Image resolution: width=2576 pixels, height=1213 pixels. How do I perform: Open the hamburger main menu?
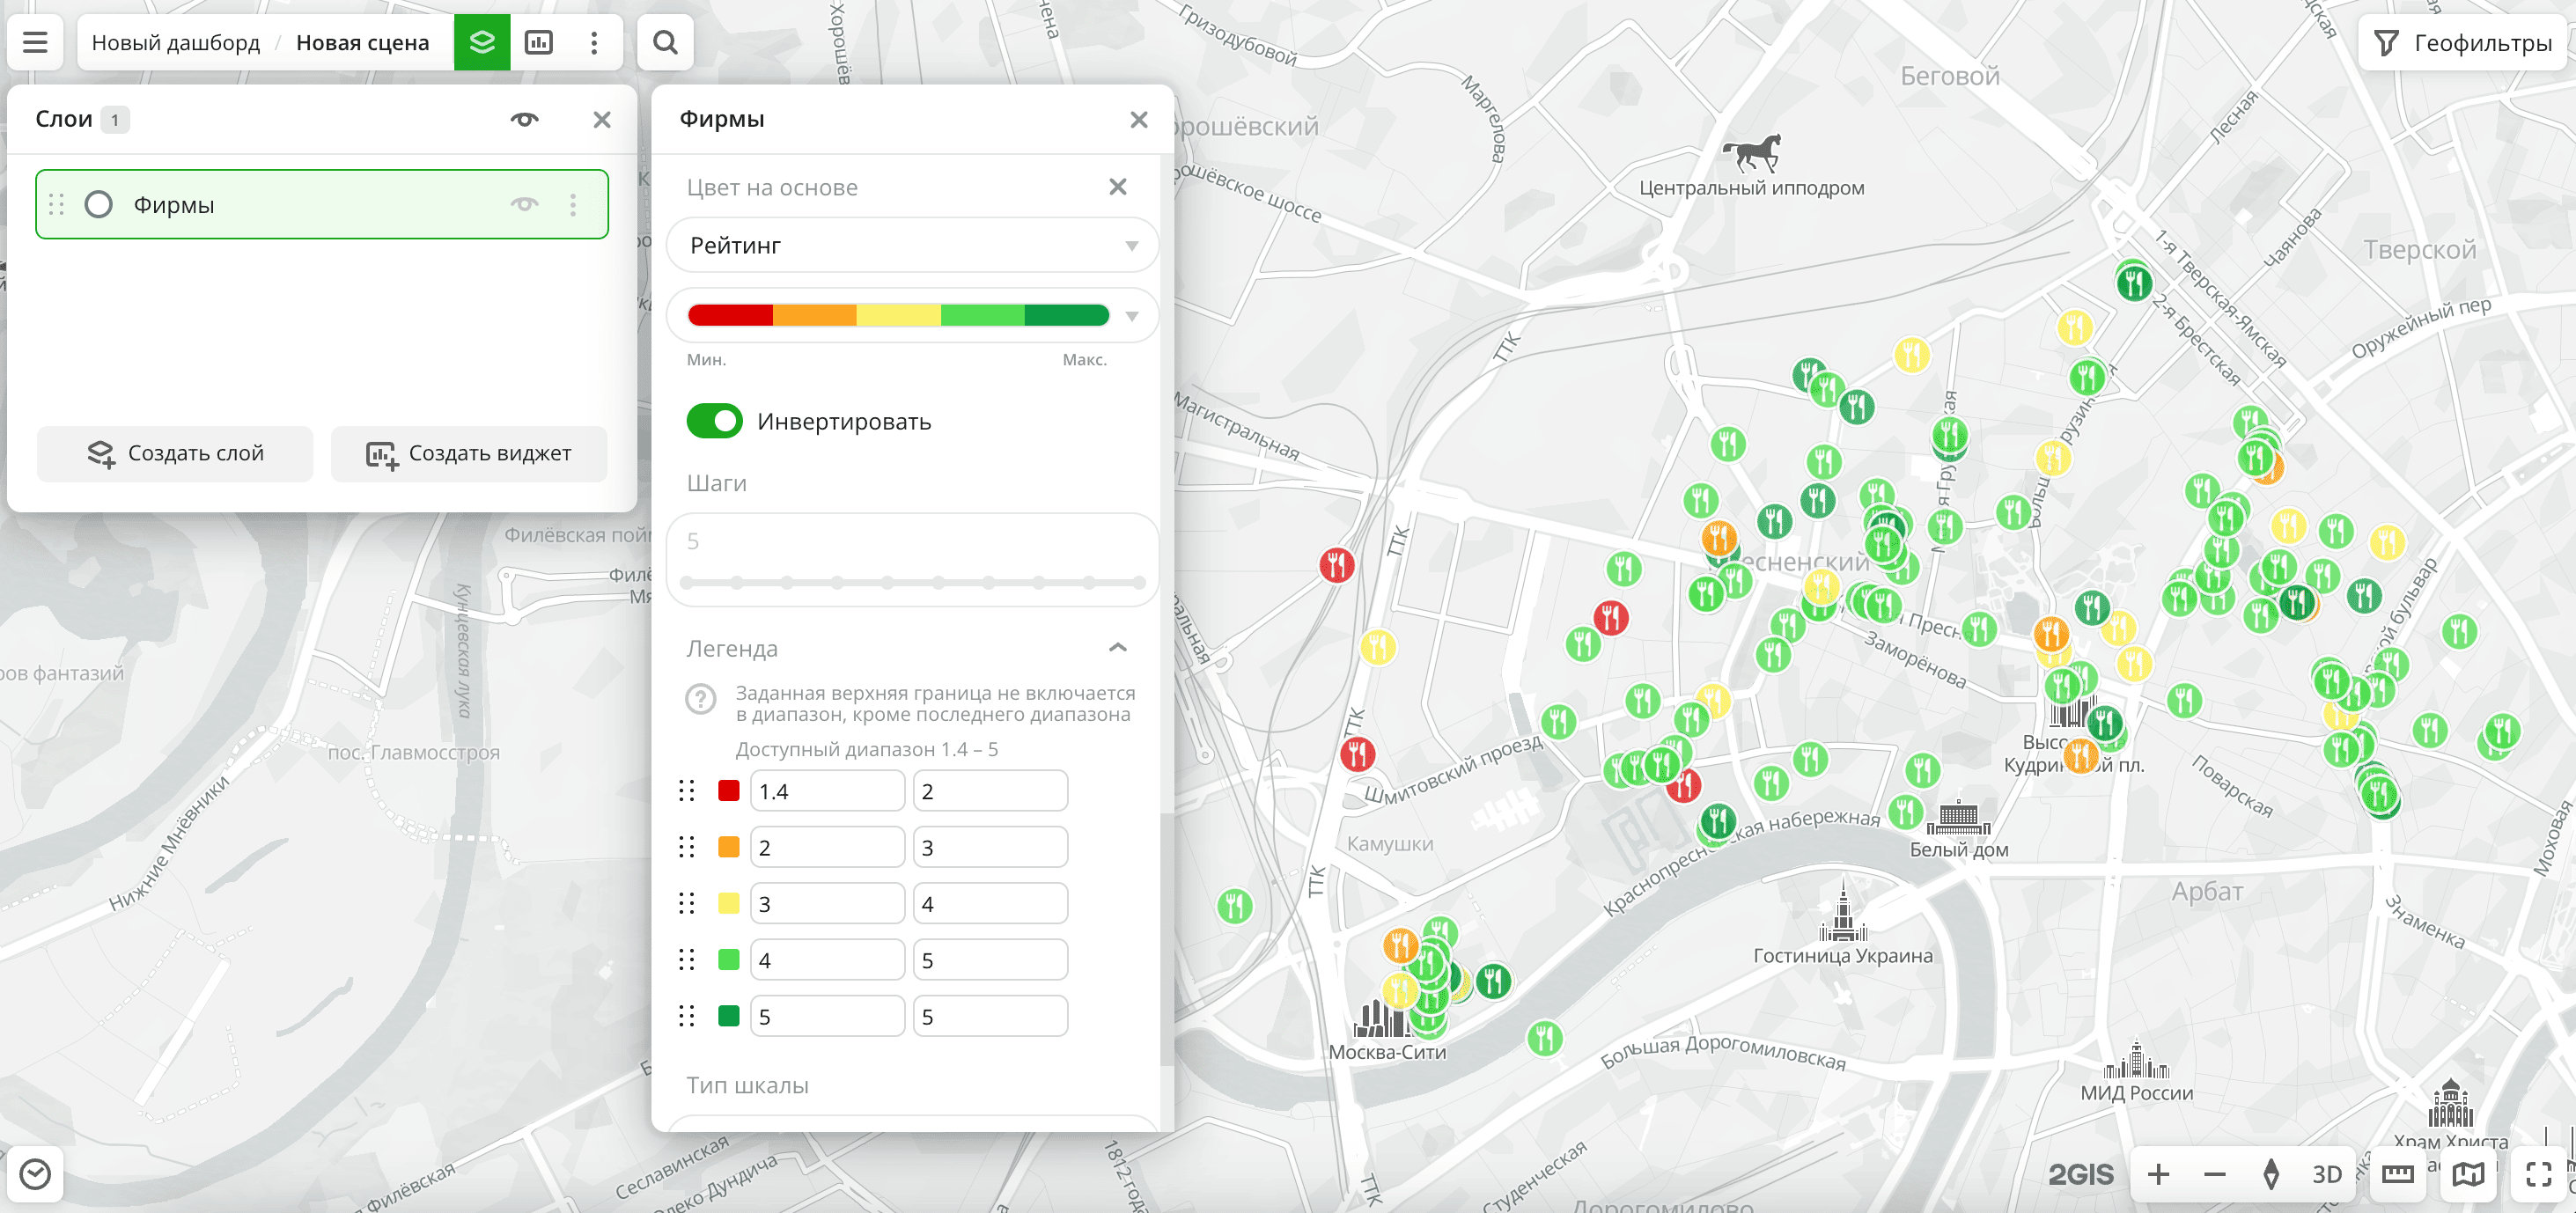pyautogui.click(x=35, y=42)
